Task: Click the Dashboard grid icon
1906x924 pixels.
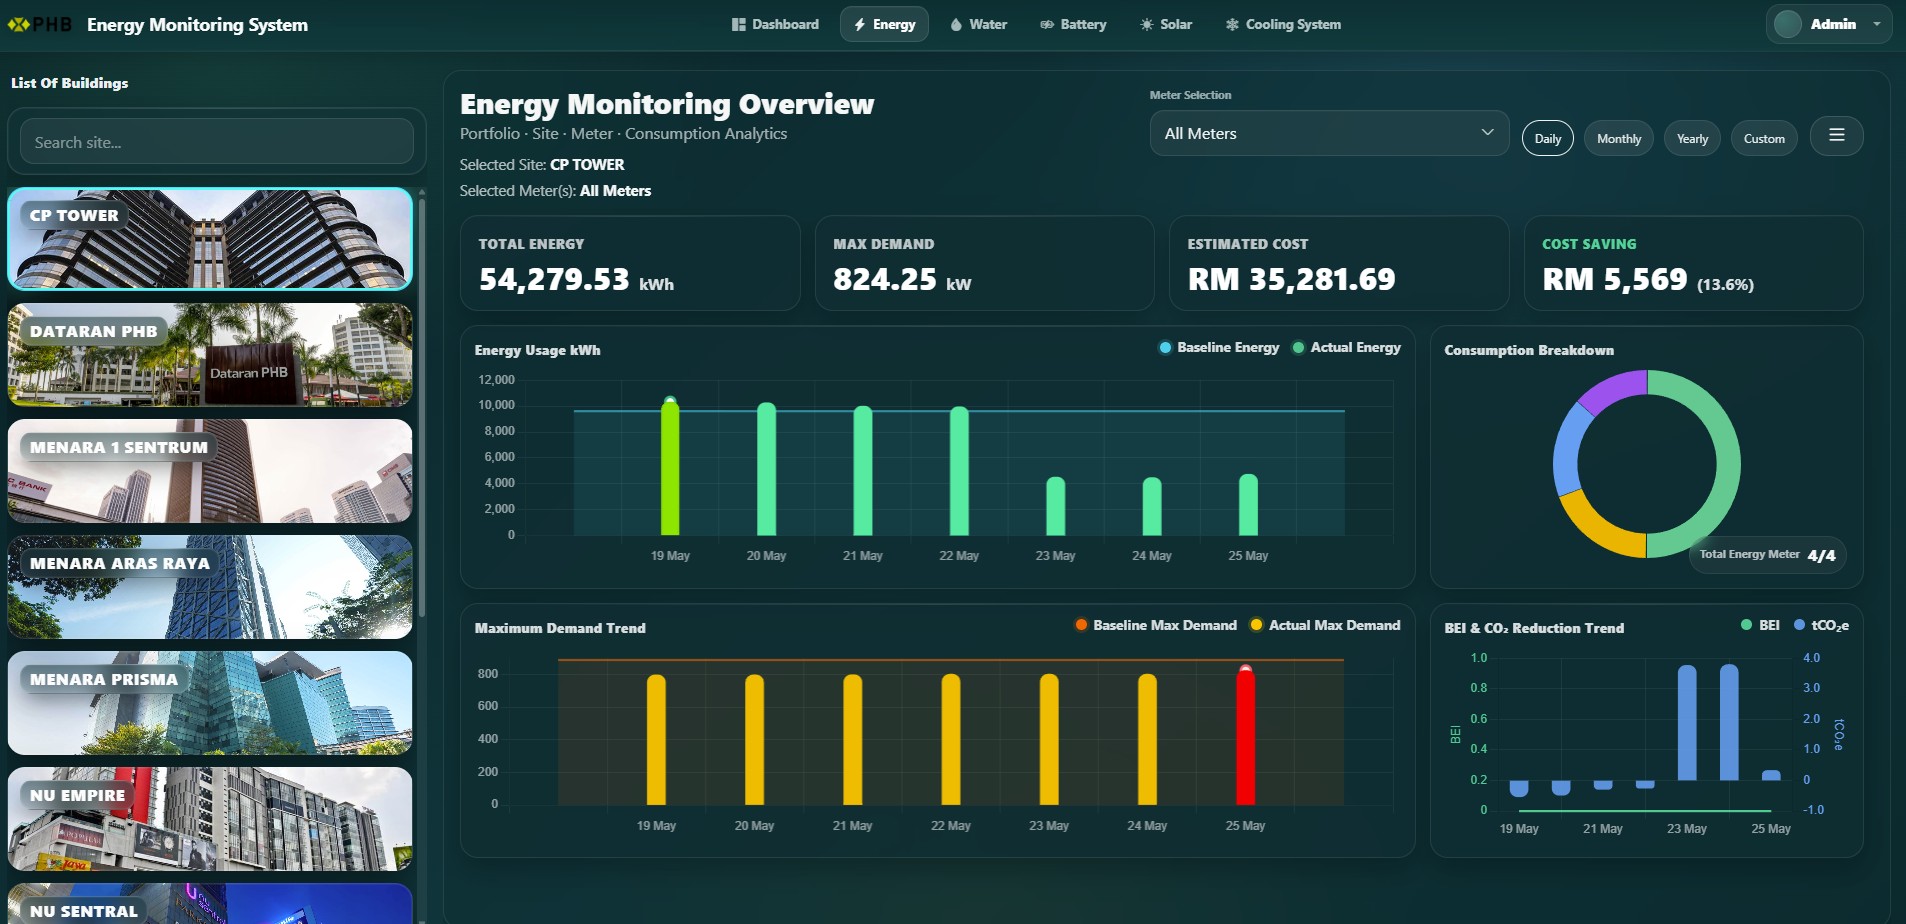Action: point(739,24)
